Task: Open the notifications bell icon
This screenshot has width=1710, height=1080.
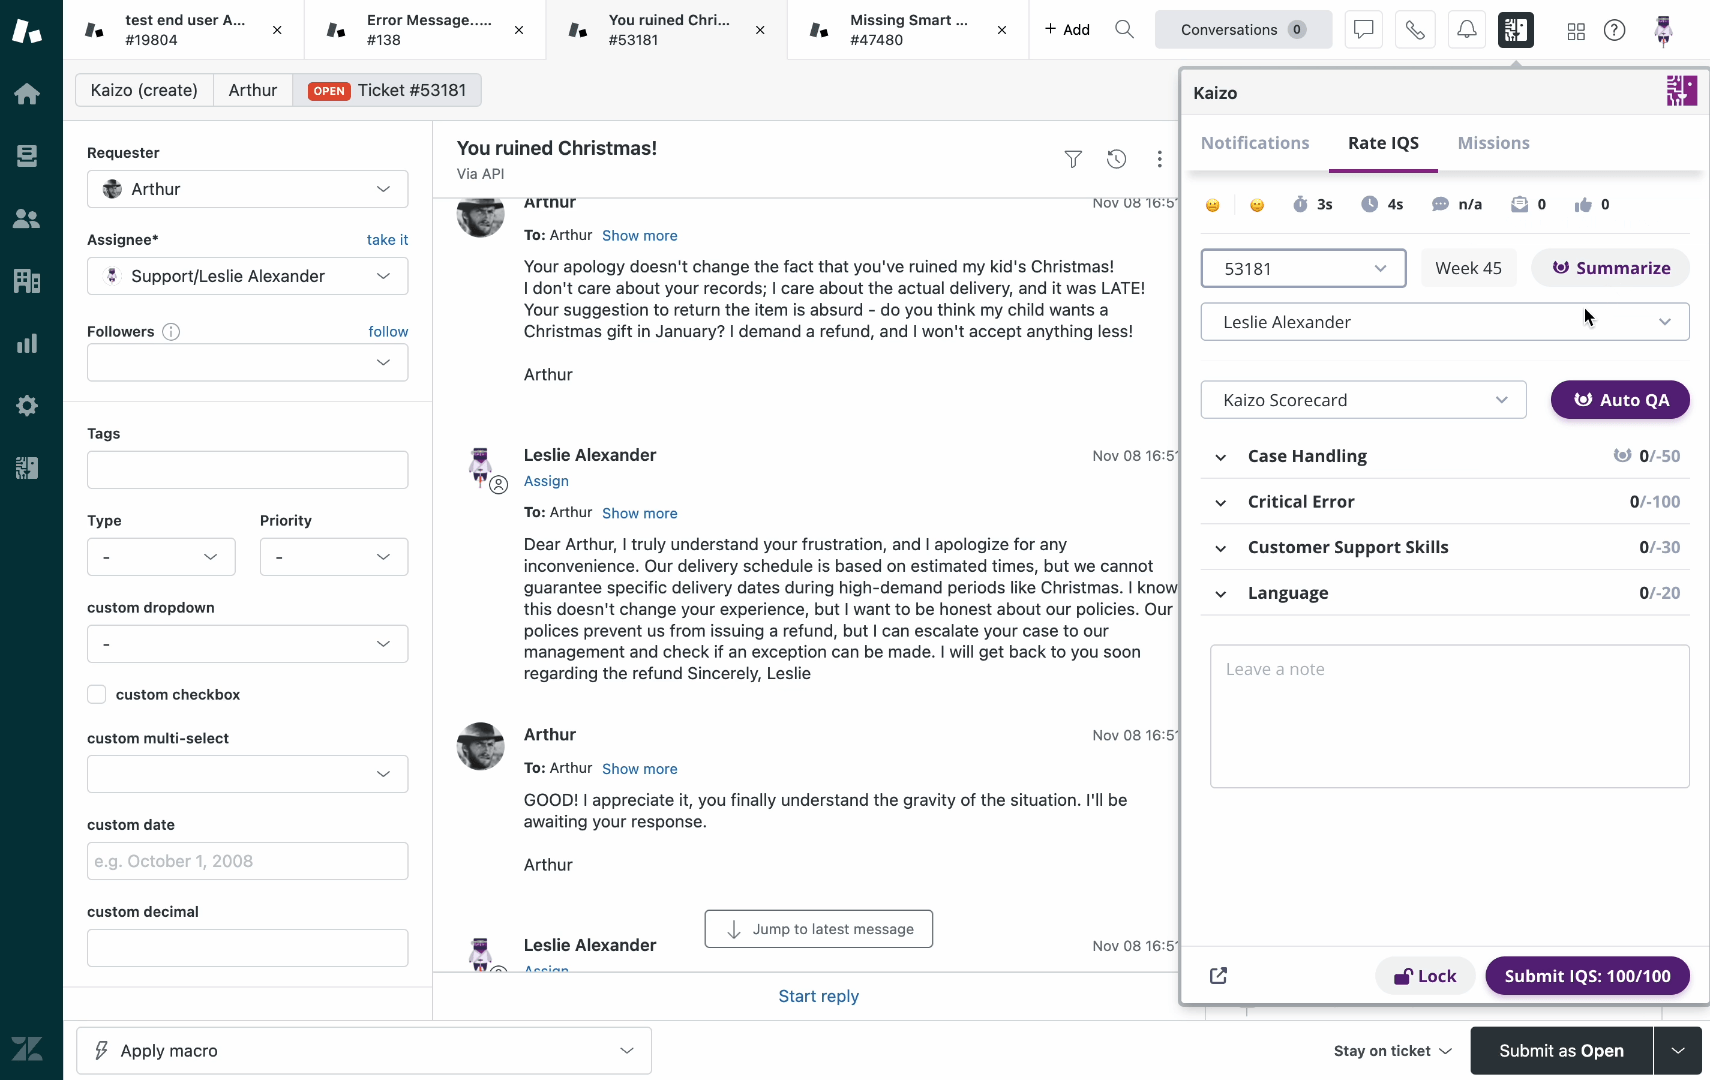Action: tap(1466, 30)
